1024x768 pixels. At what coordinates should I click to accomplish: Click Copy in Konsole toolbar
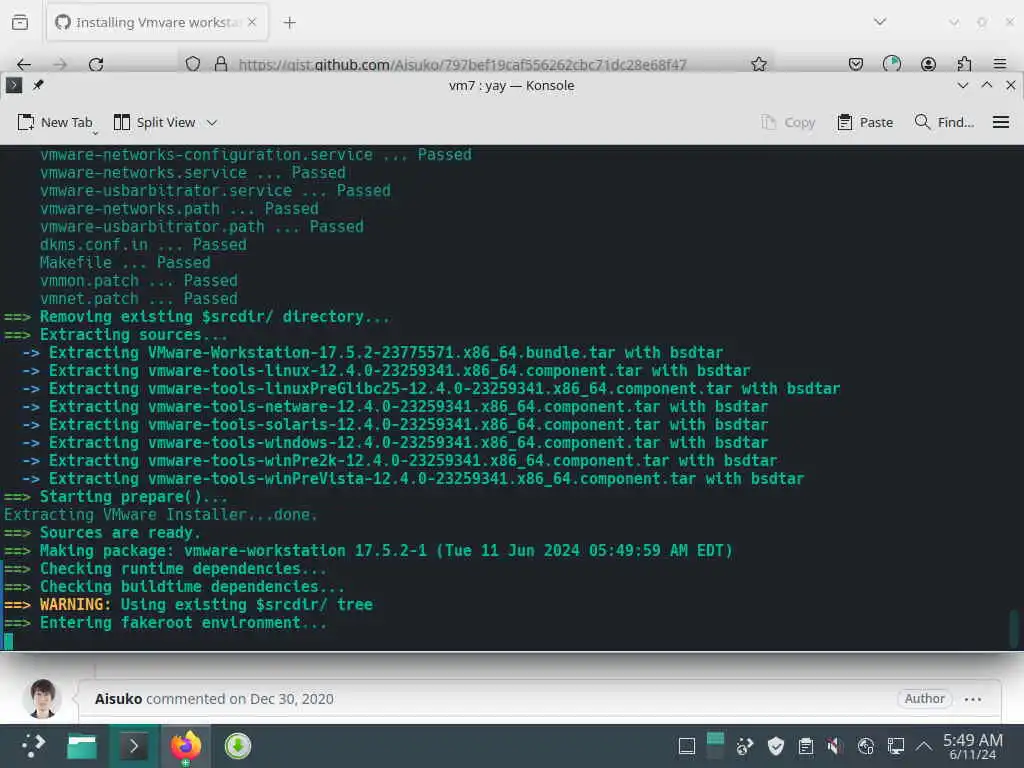click(x=788, y=122)
